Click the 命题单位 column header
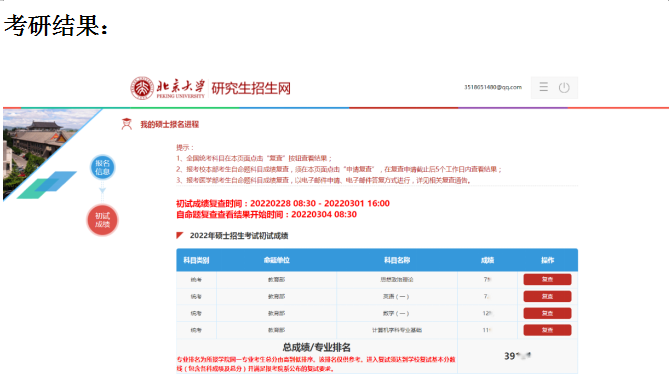The height and width of the screenshot is (386, 669). click(x=276, y=260)
